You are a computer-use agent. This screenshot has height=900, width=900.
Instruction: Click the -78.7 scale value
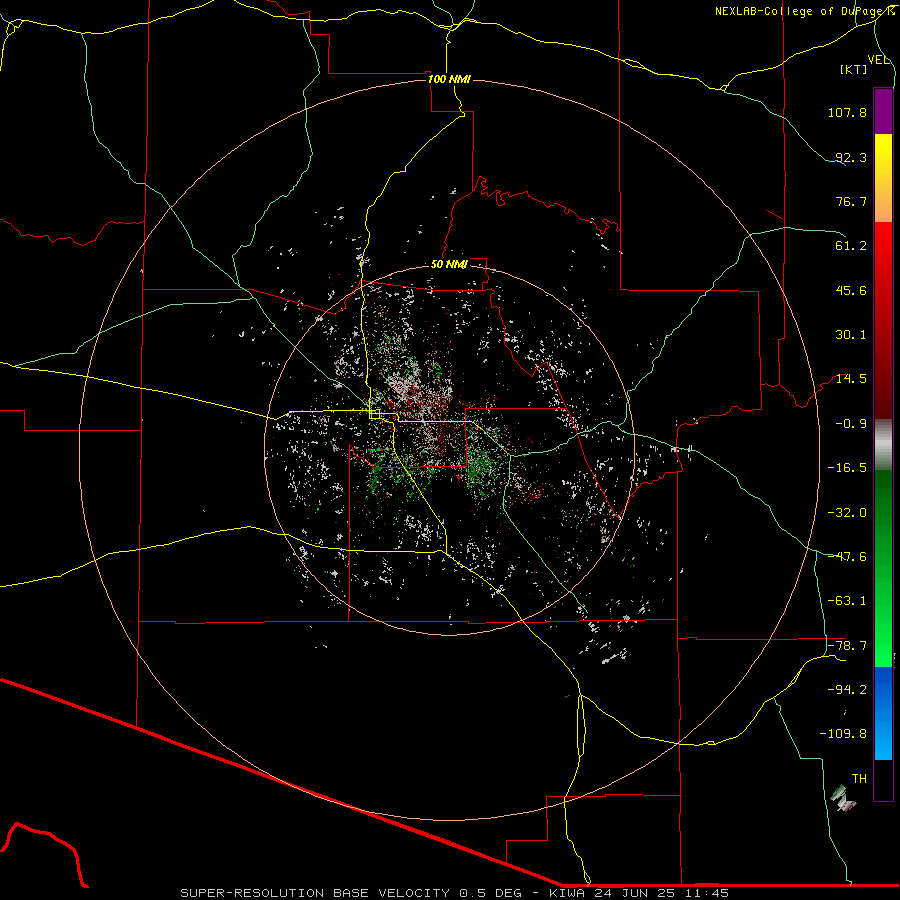click(847, 645)
